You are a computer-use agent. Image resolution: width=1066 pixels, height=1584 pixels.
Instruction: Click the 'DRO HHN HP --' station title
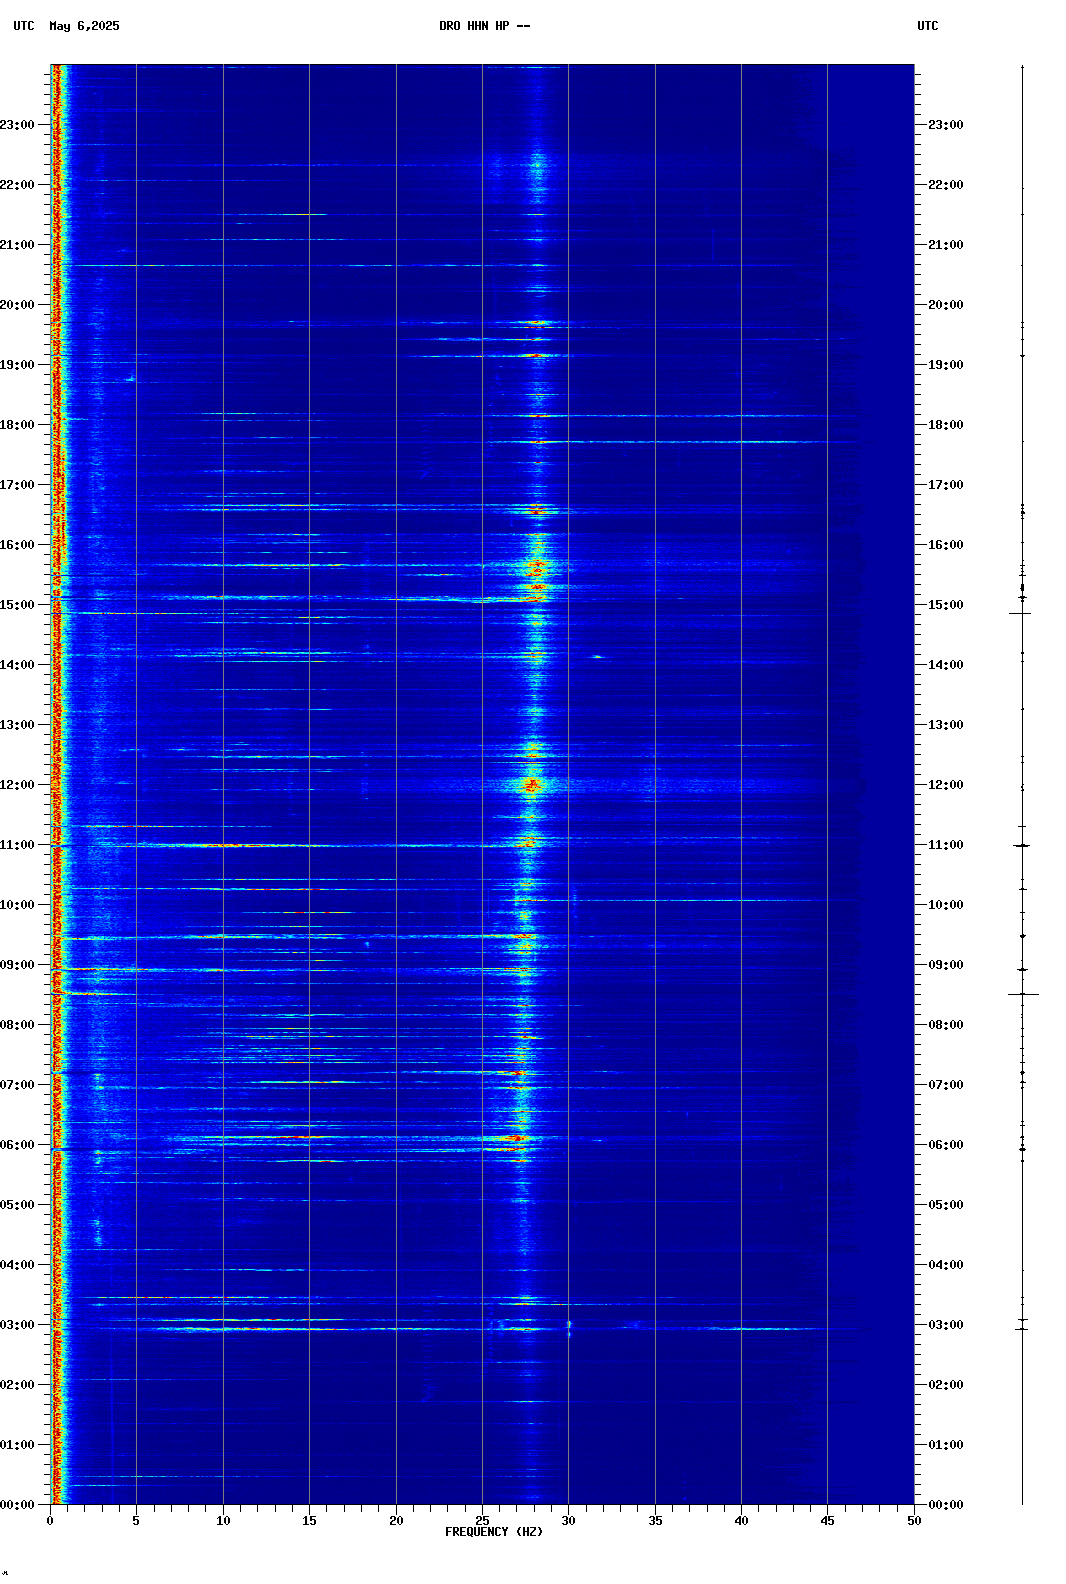pos(485,26)
